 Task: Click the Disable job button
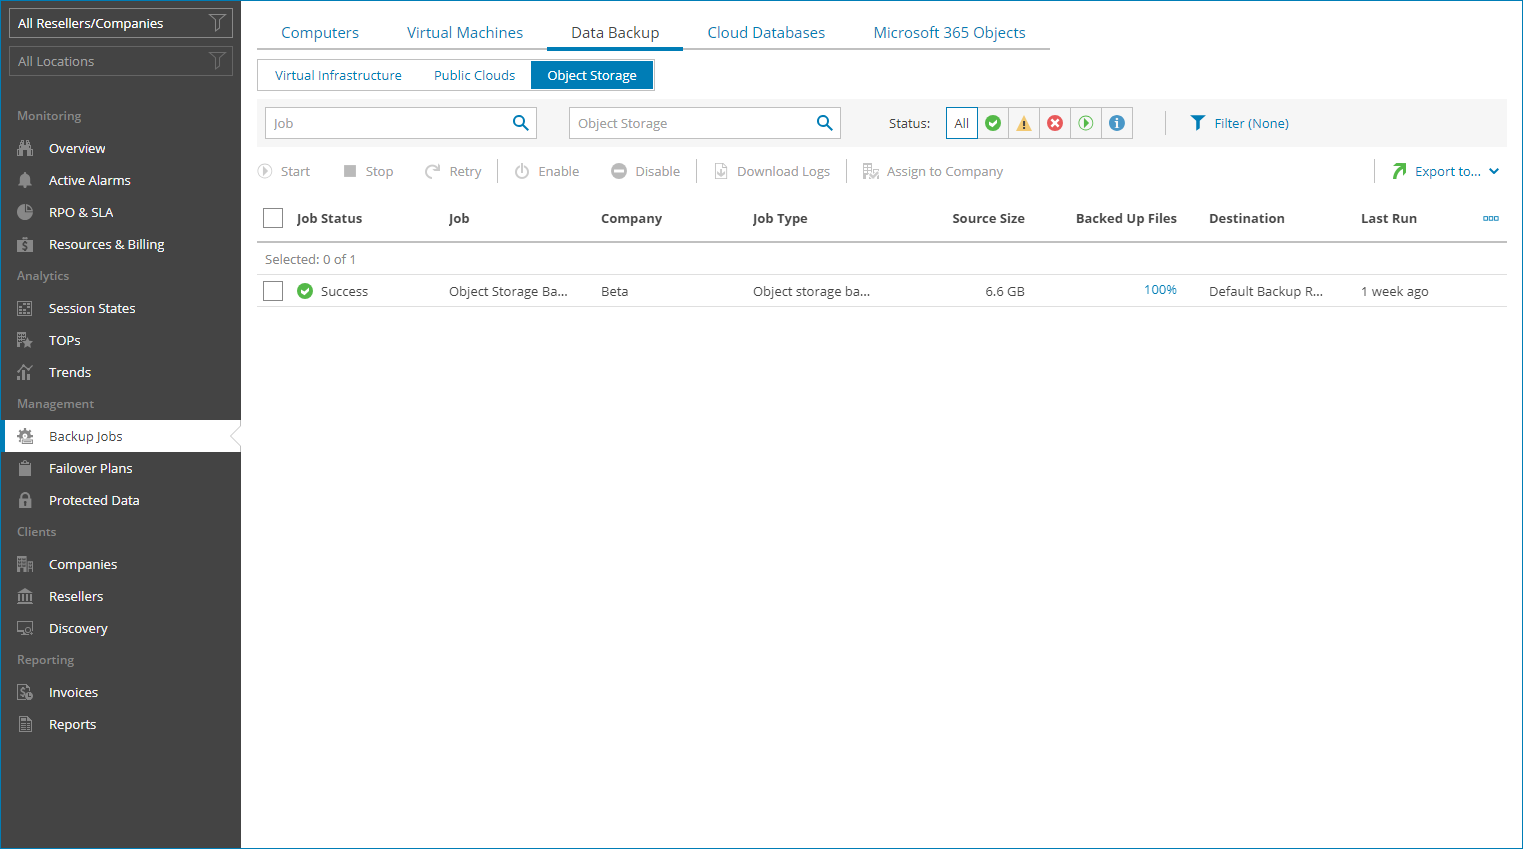(645, 171)
